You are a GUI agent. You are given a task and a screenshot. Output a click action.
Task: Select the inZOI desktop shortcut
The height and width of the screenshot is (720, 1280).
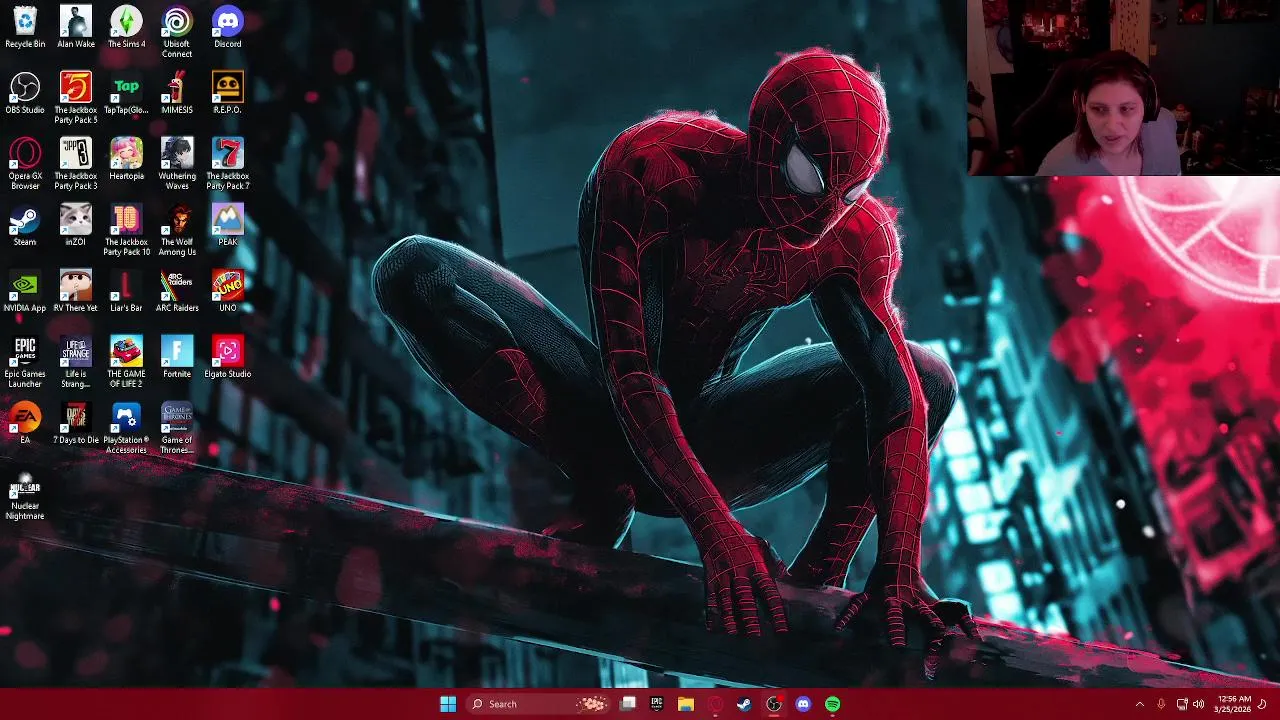tap(76, 225)
